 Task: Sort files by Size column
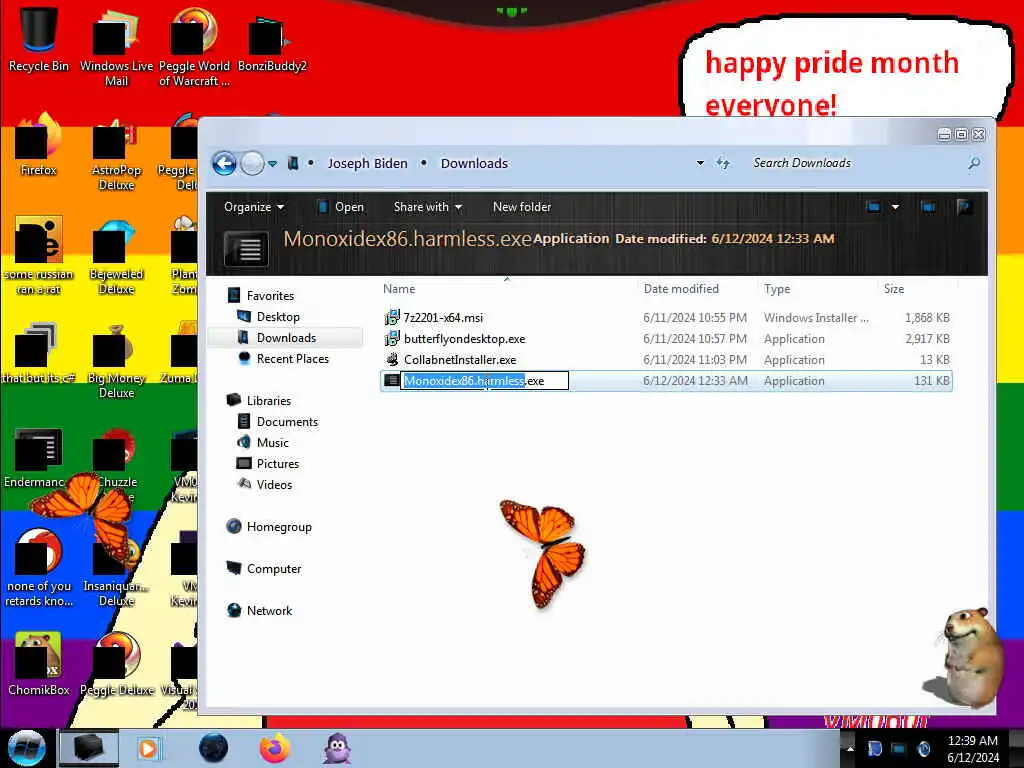click(x=893, y=289)
